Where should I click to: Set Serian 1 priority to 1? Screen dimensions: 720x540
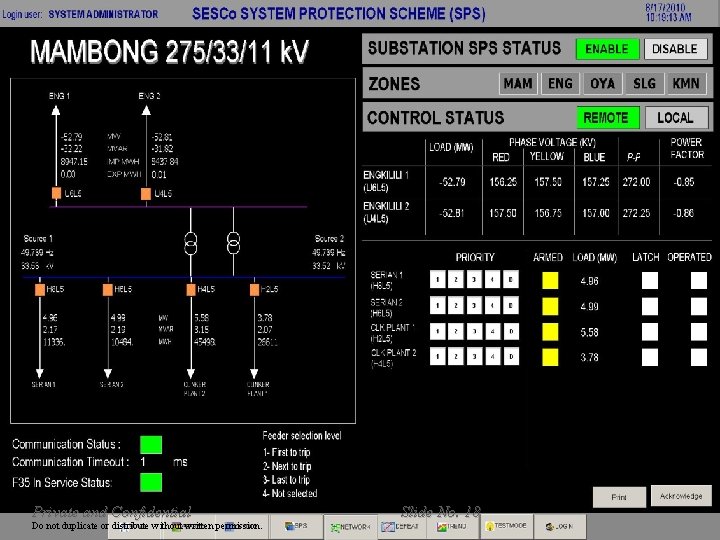(x=438, y=279)
